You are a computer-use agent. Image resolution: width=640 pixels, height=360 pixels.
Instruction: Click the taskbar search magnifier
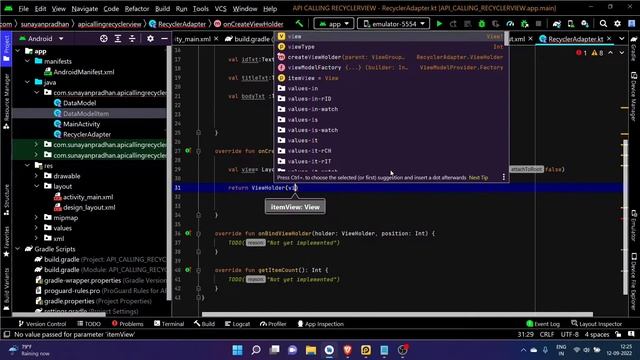(256, 350)
